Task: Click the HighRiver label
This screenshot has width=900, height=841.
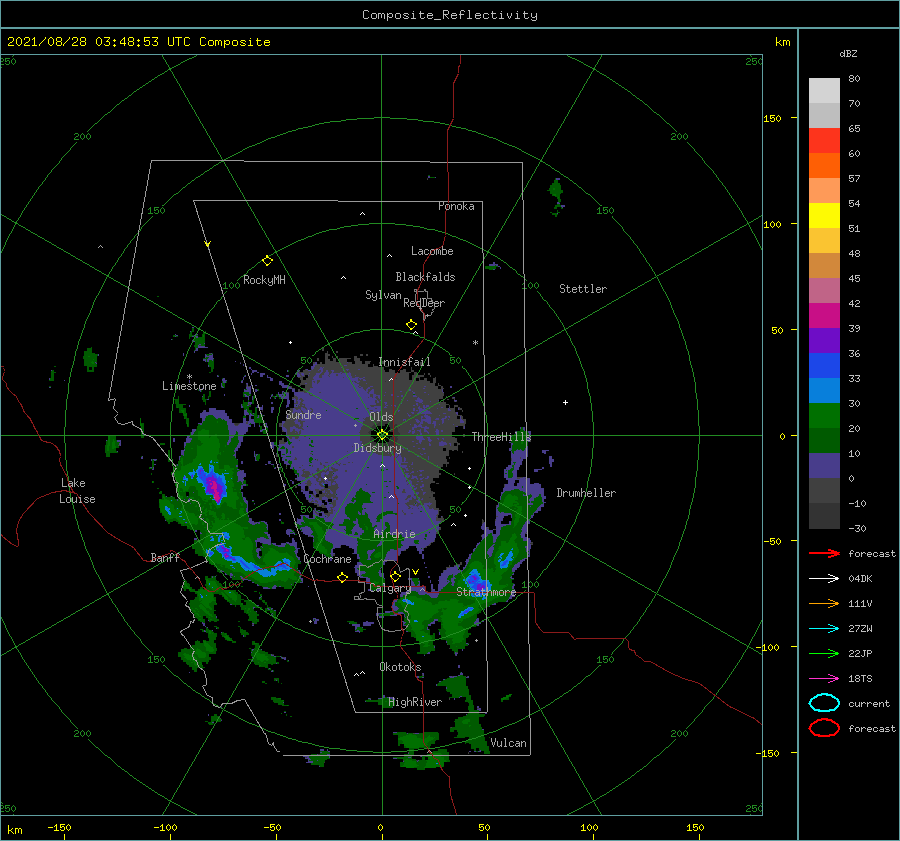Action: pos(415,702)
